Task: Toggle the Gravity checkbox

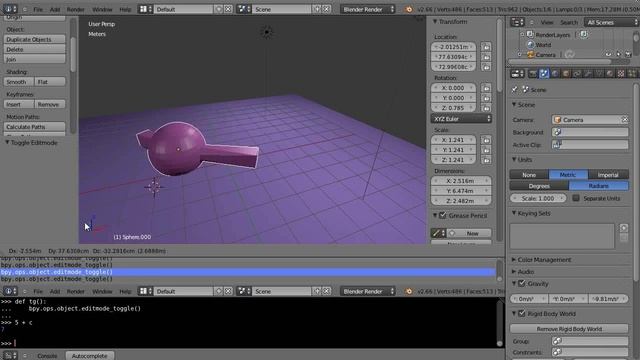Action: point(522,283)
